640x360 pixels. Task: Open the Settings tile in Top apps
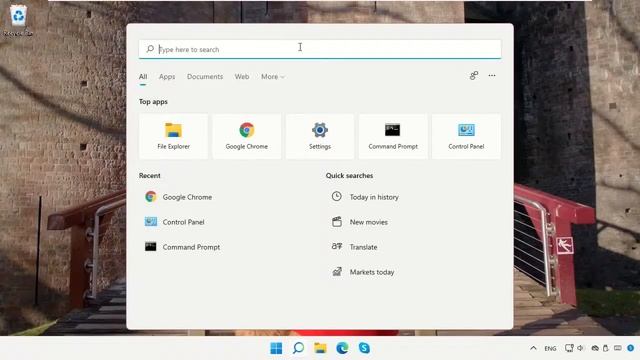(320, 136)
